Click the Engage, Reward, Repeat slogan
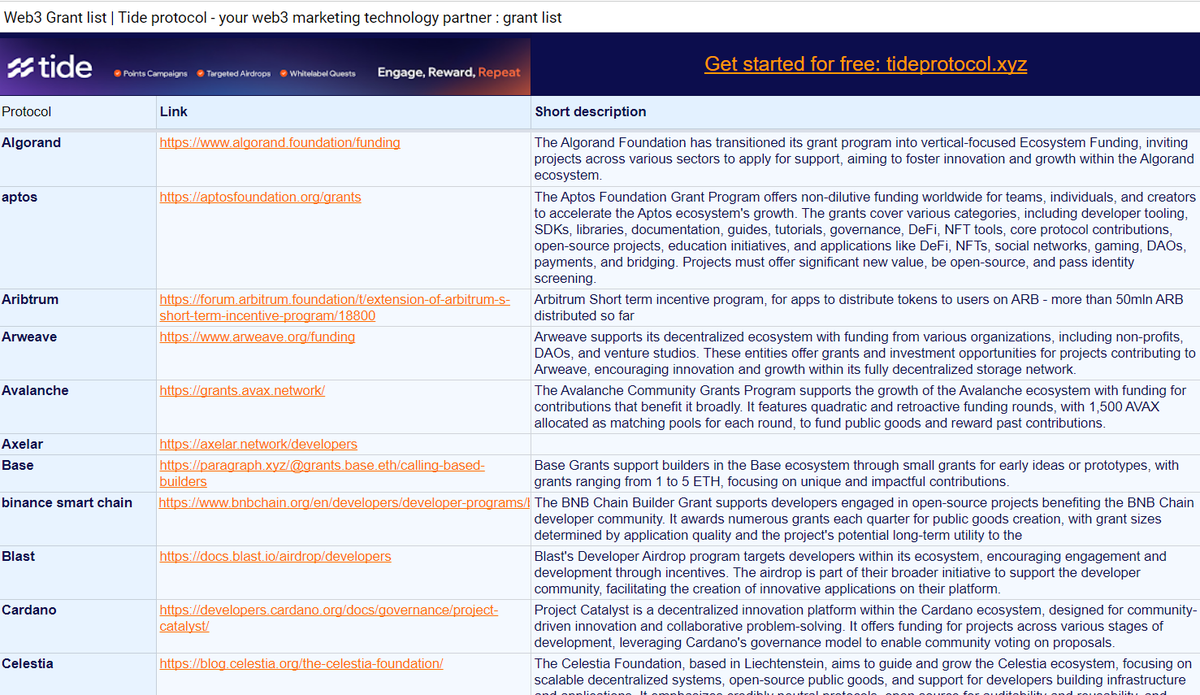Screen dimensions: 1200x695 (x=449, y=72)
